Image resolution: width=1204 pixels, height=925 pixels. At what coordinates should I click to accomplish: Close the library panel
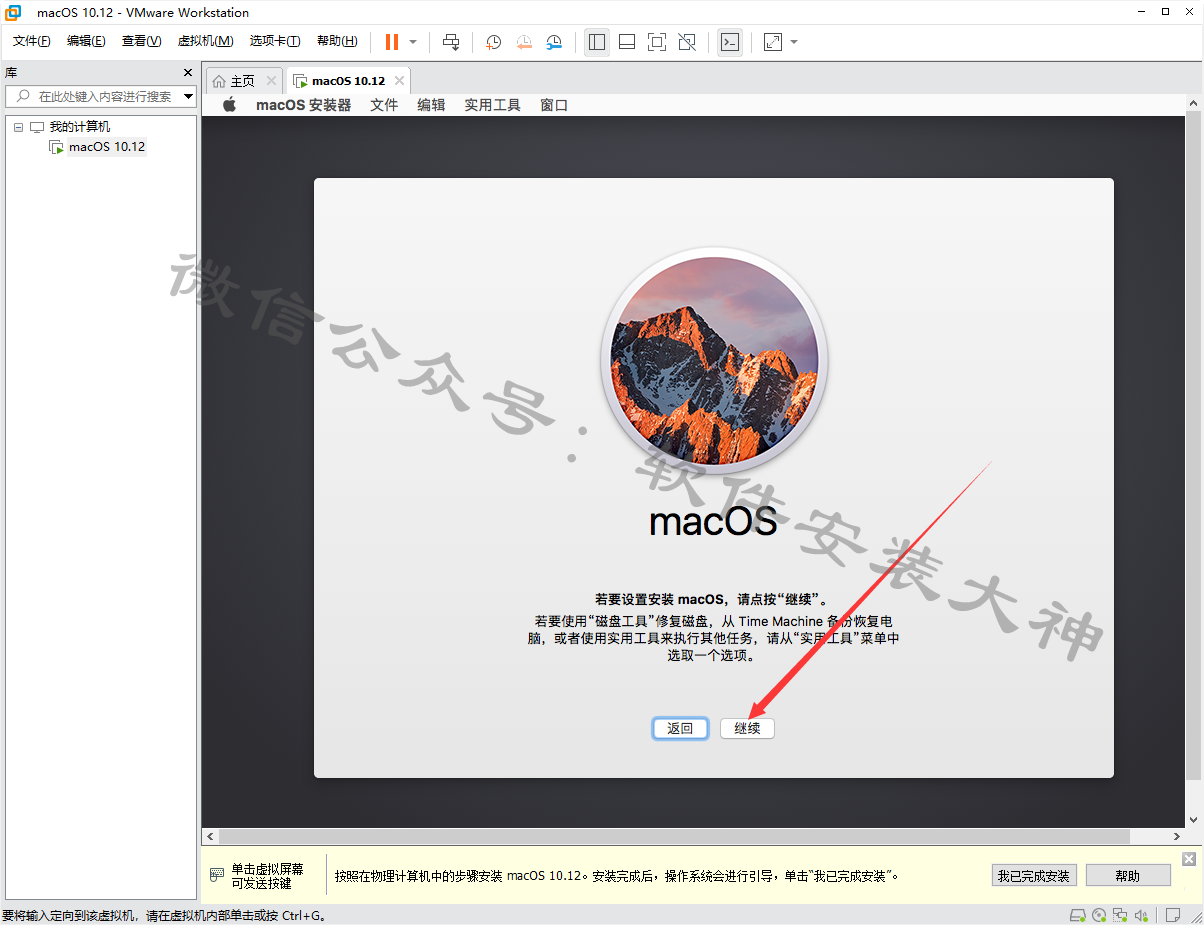(x=188, y=72)
